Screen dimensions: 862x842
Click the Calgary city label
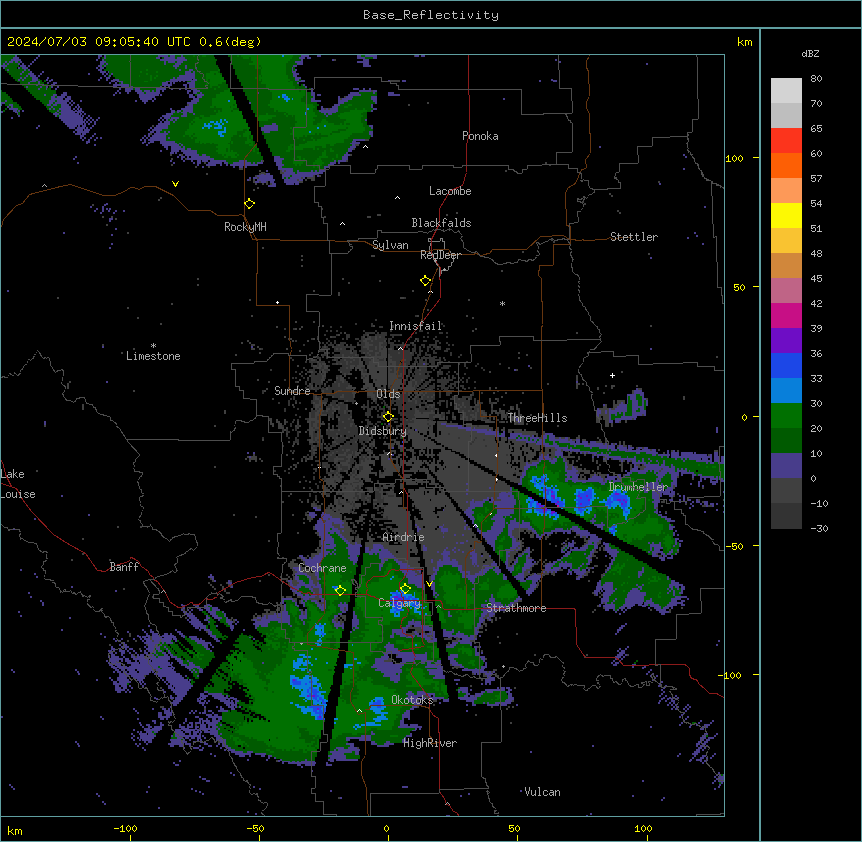click(x=399, y=603)
